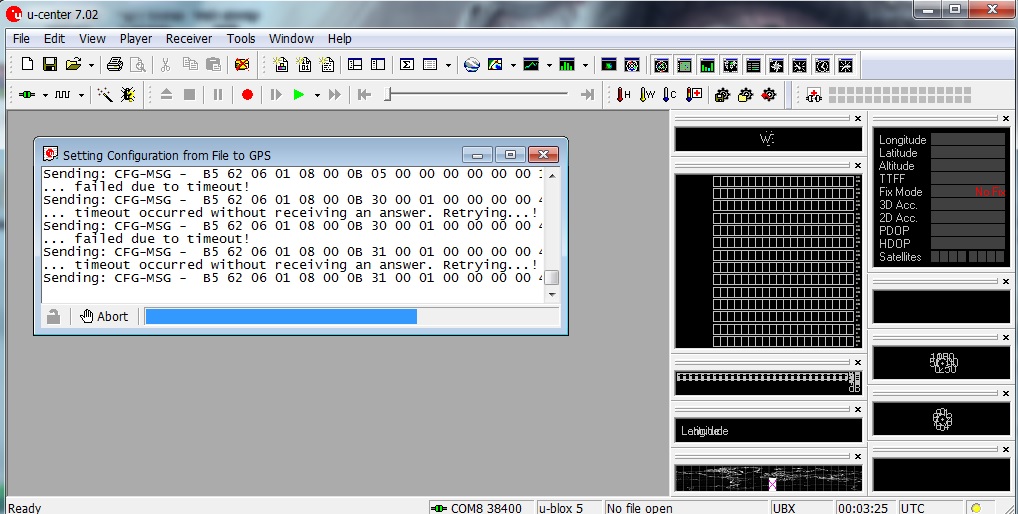Toggle the satellite position docking window
Viewport: 1018px width, 514px height.
click(661, 65)
